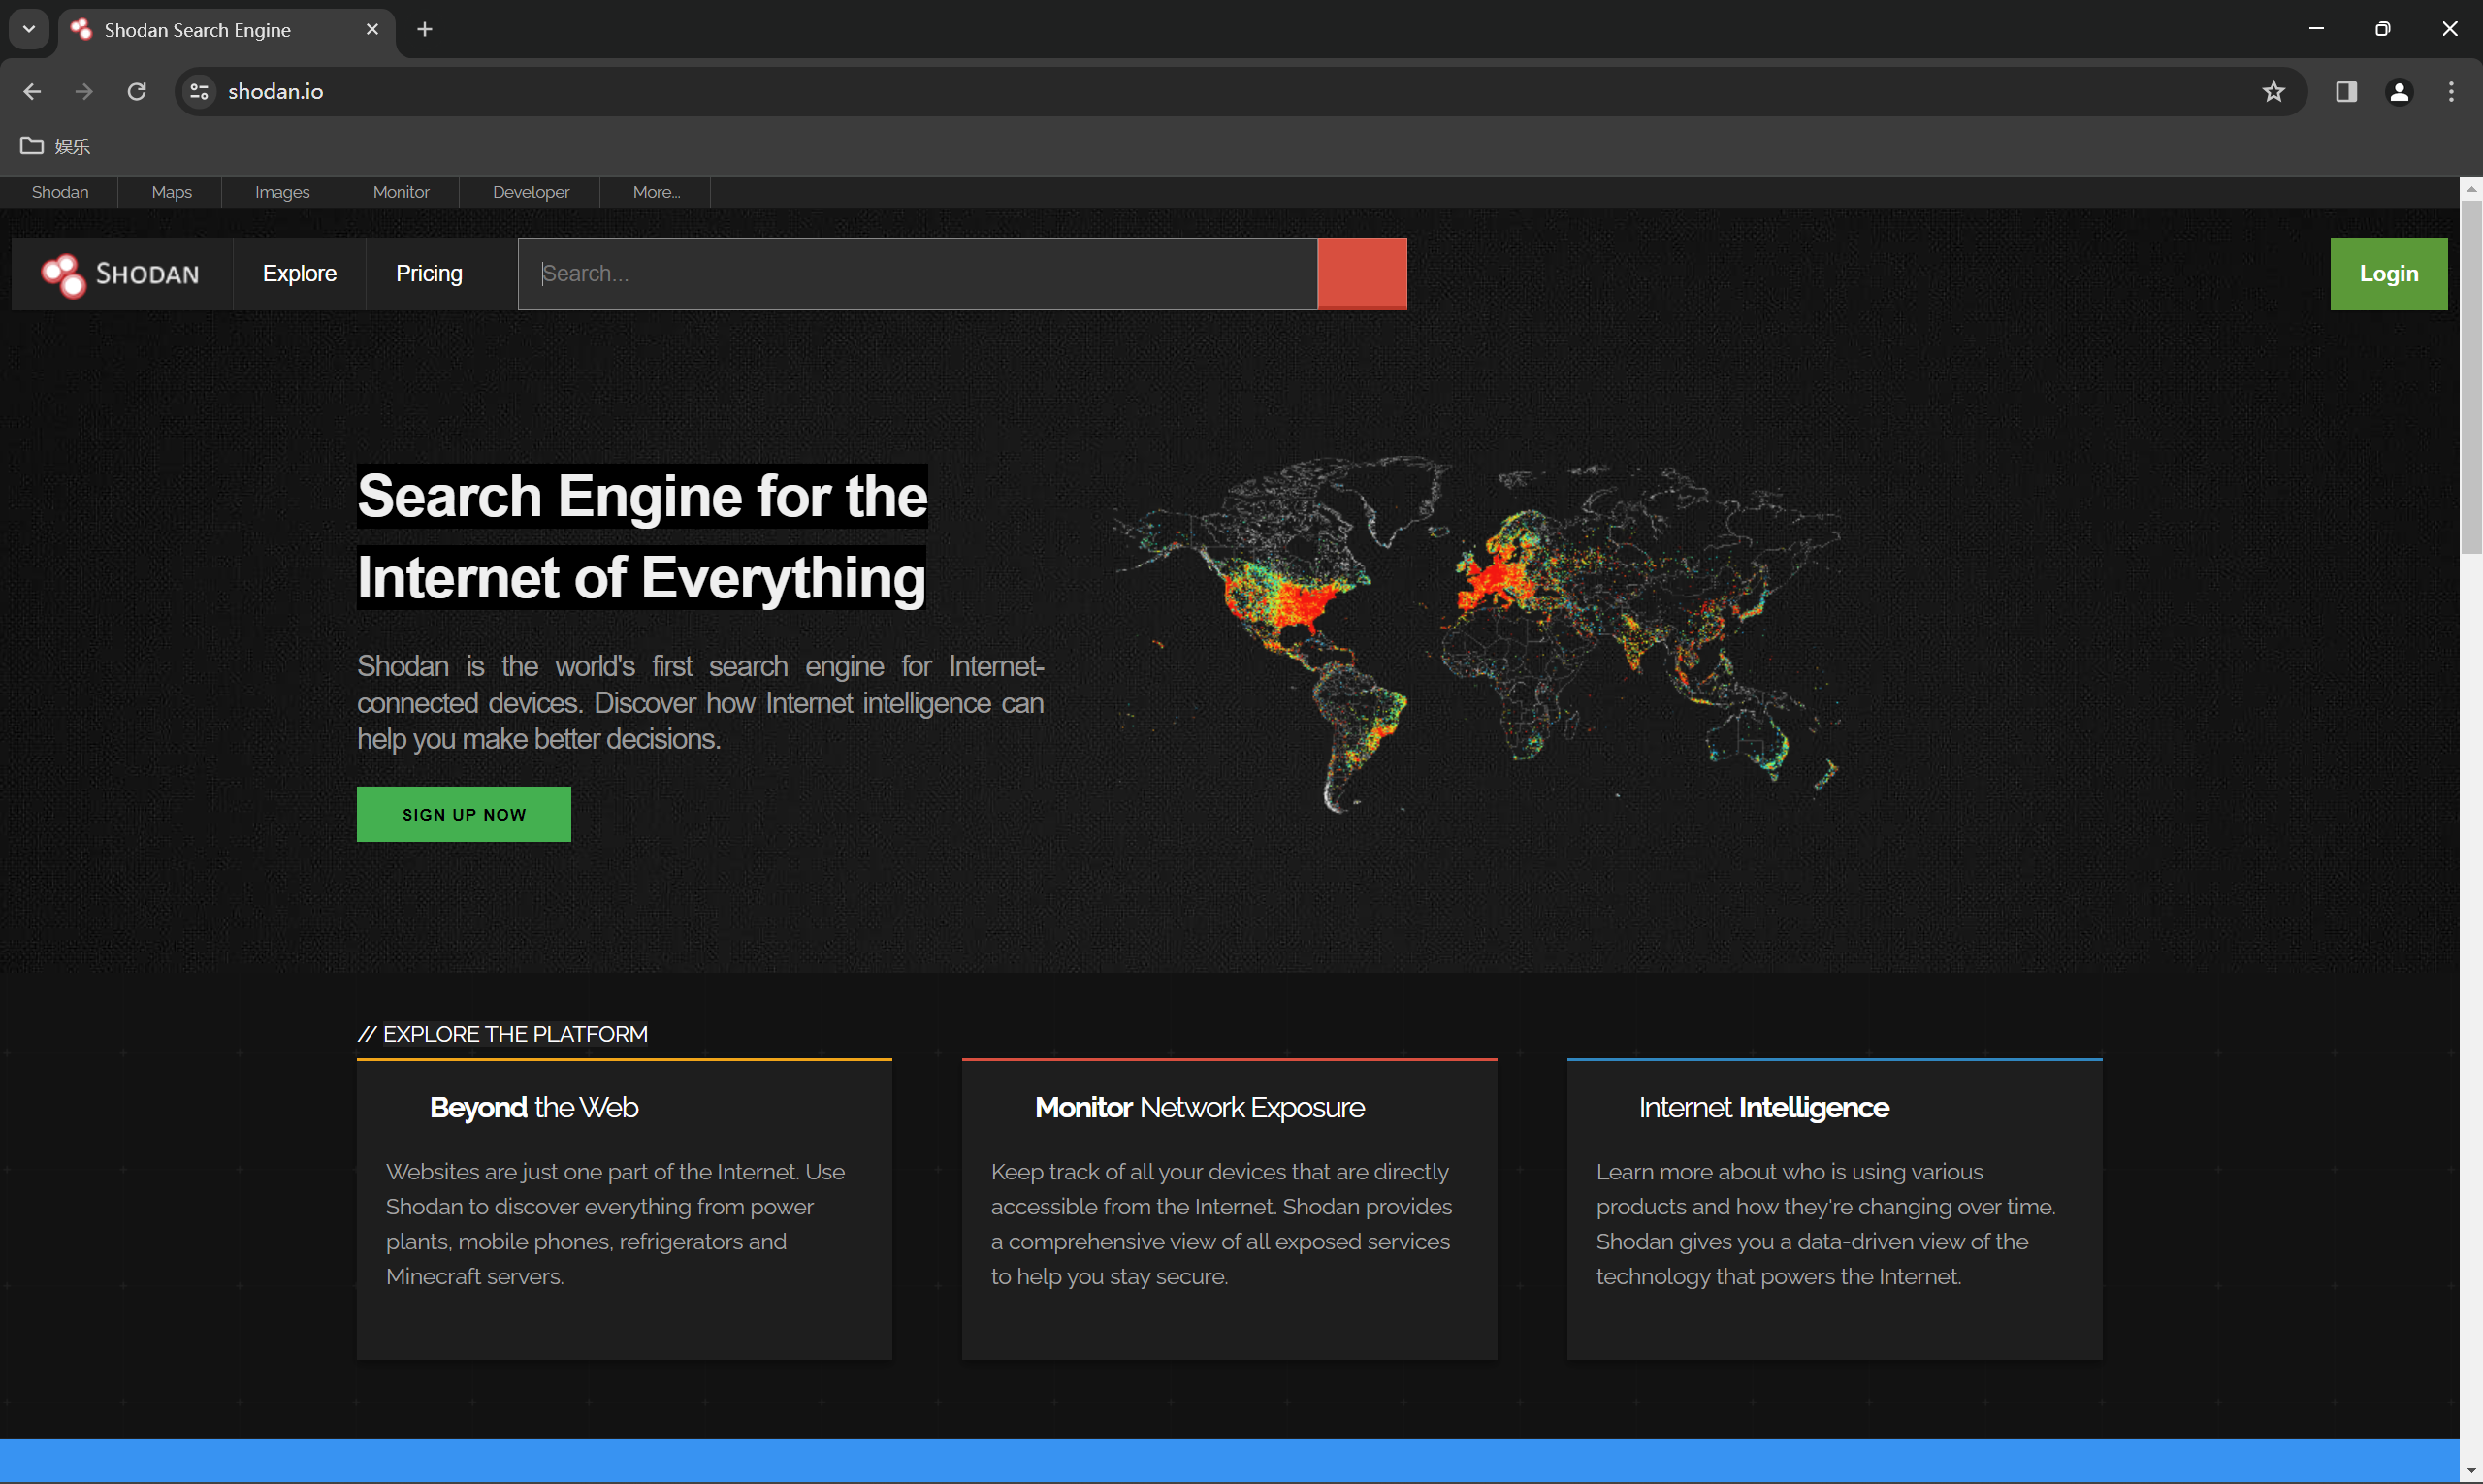Open Shodan in the top bar
The height and width of the screenshot is (1484, 2483).
coord(60,192)
